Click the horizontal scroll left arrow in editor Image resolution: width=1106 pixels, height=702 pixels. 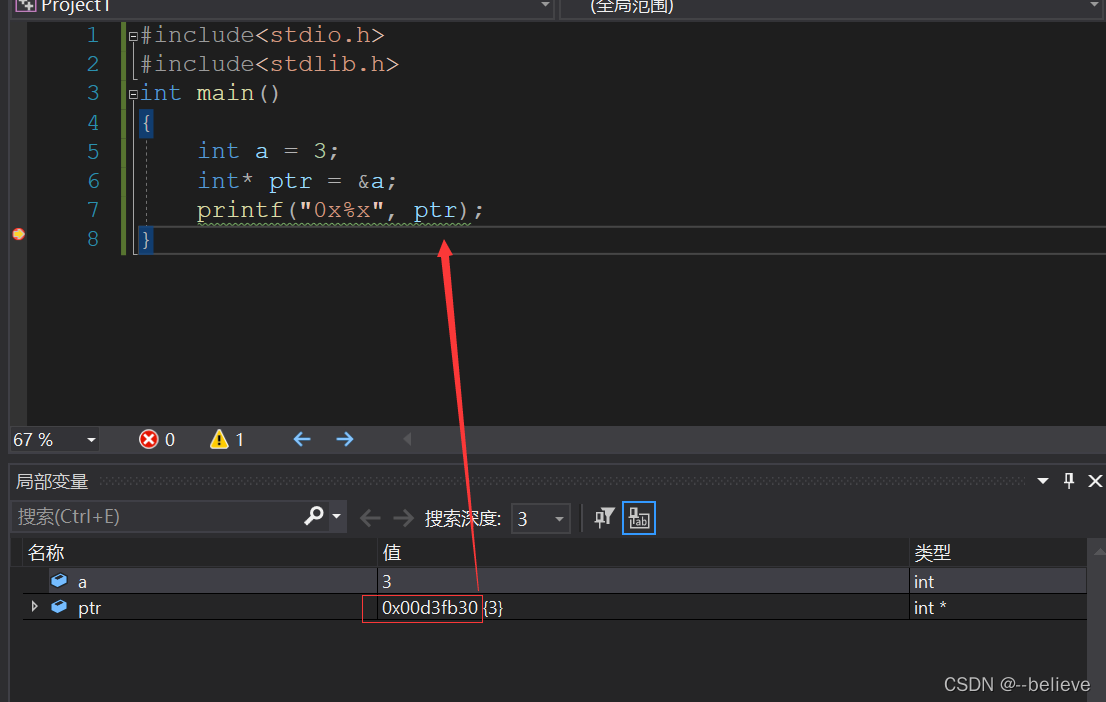point(407,440)
